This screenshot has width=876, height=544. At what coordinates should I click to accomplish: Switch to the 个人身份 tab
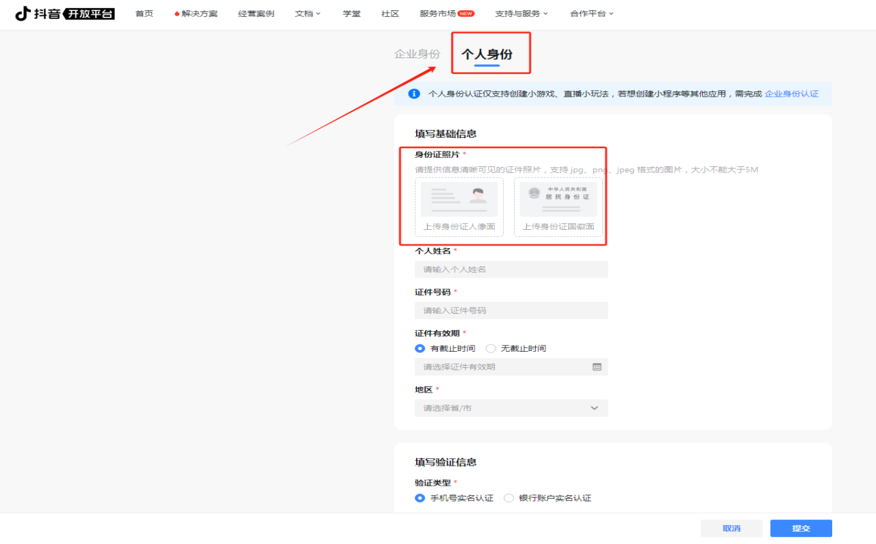coord(487,54)
